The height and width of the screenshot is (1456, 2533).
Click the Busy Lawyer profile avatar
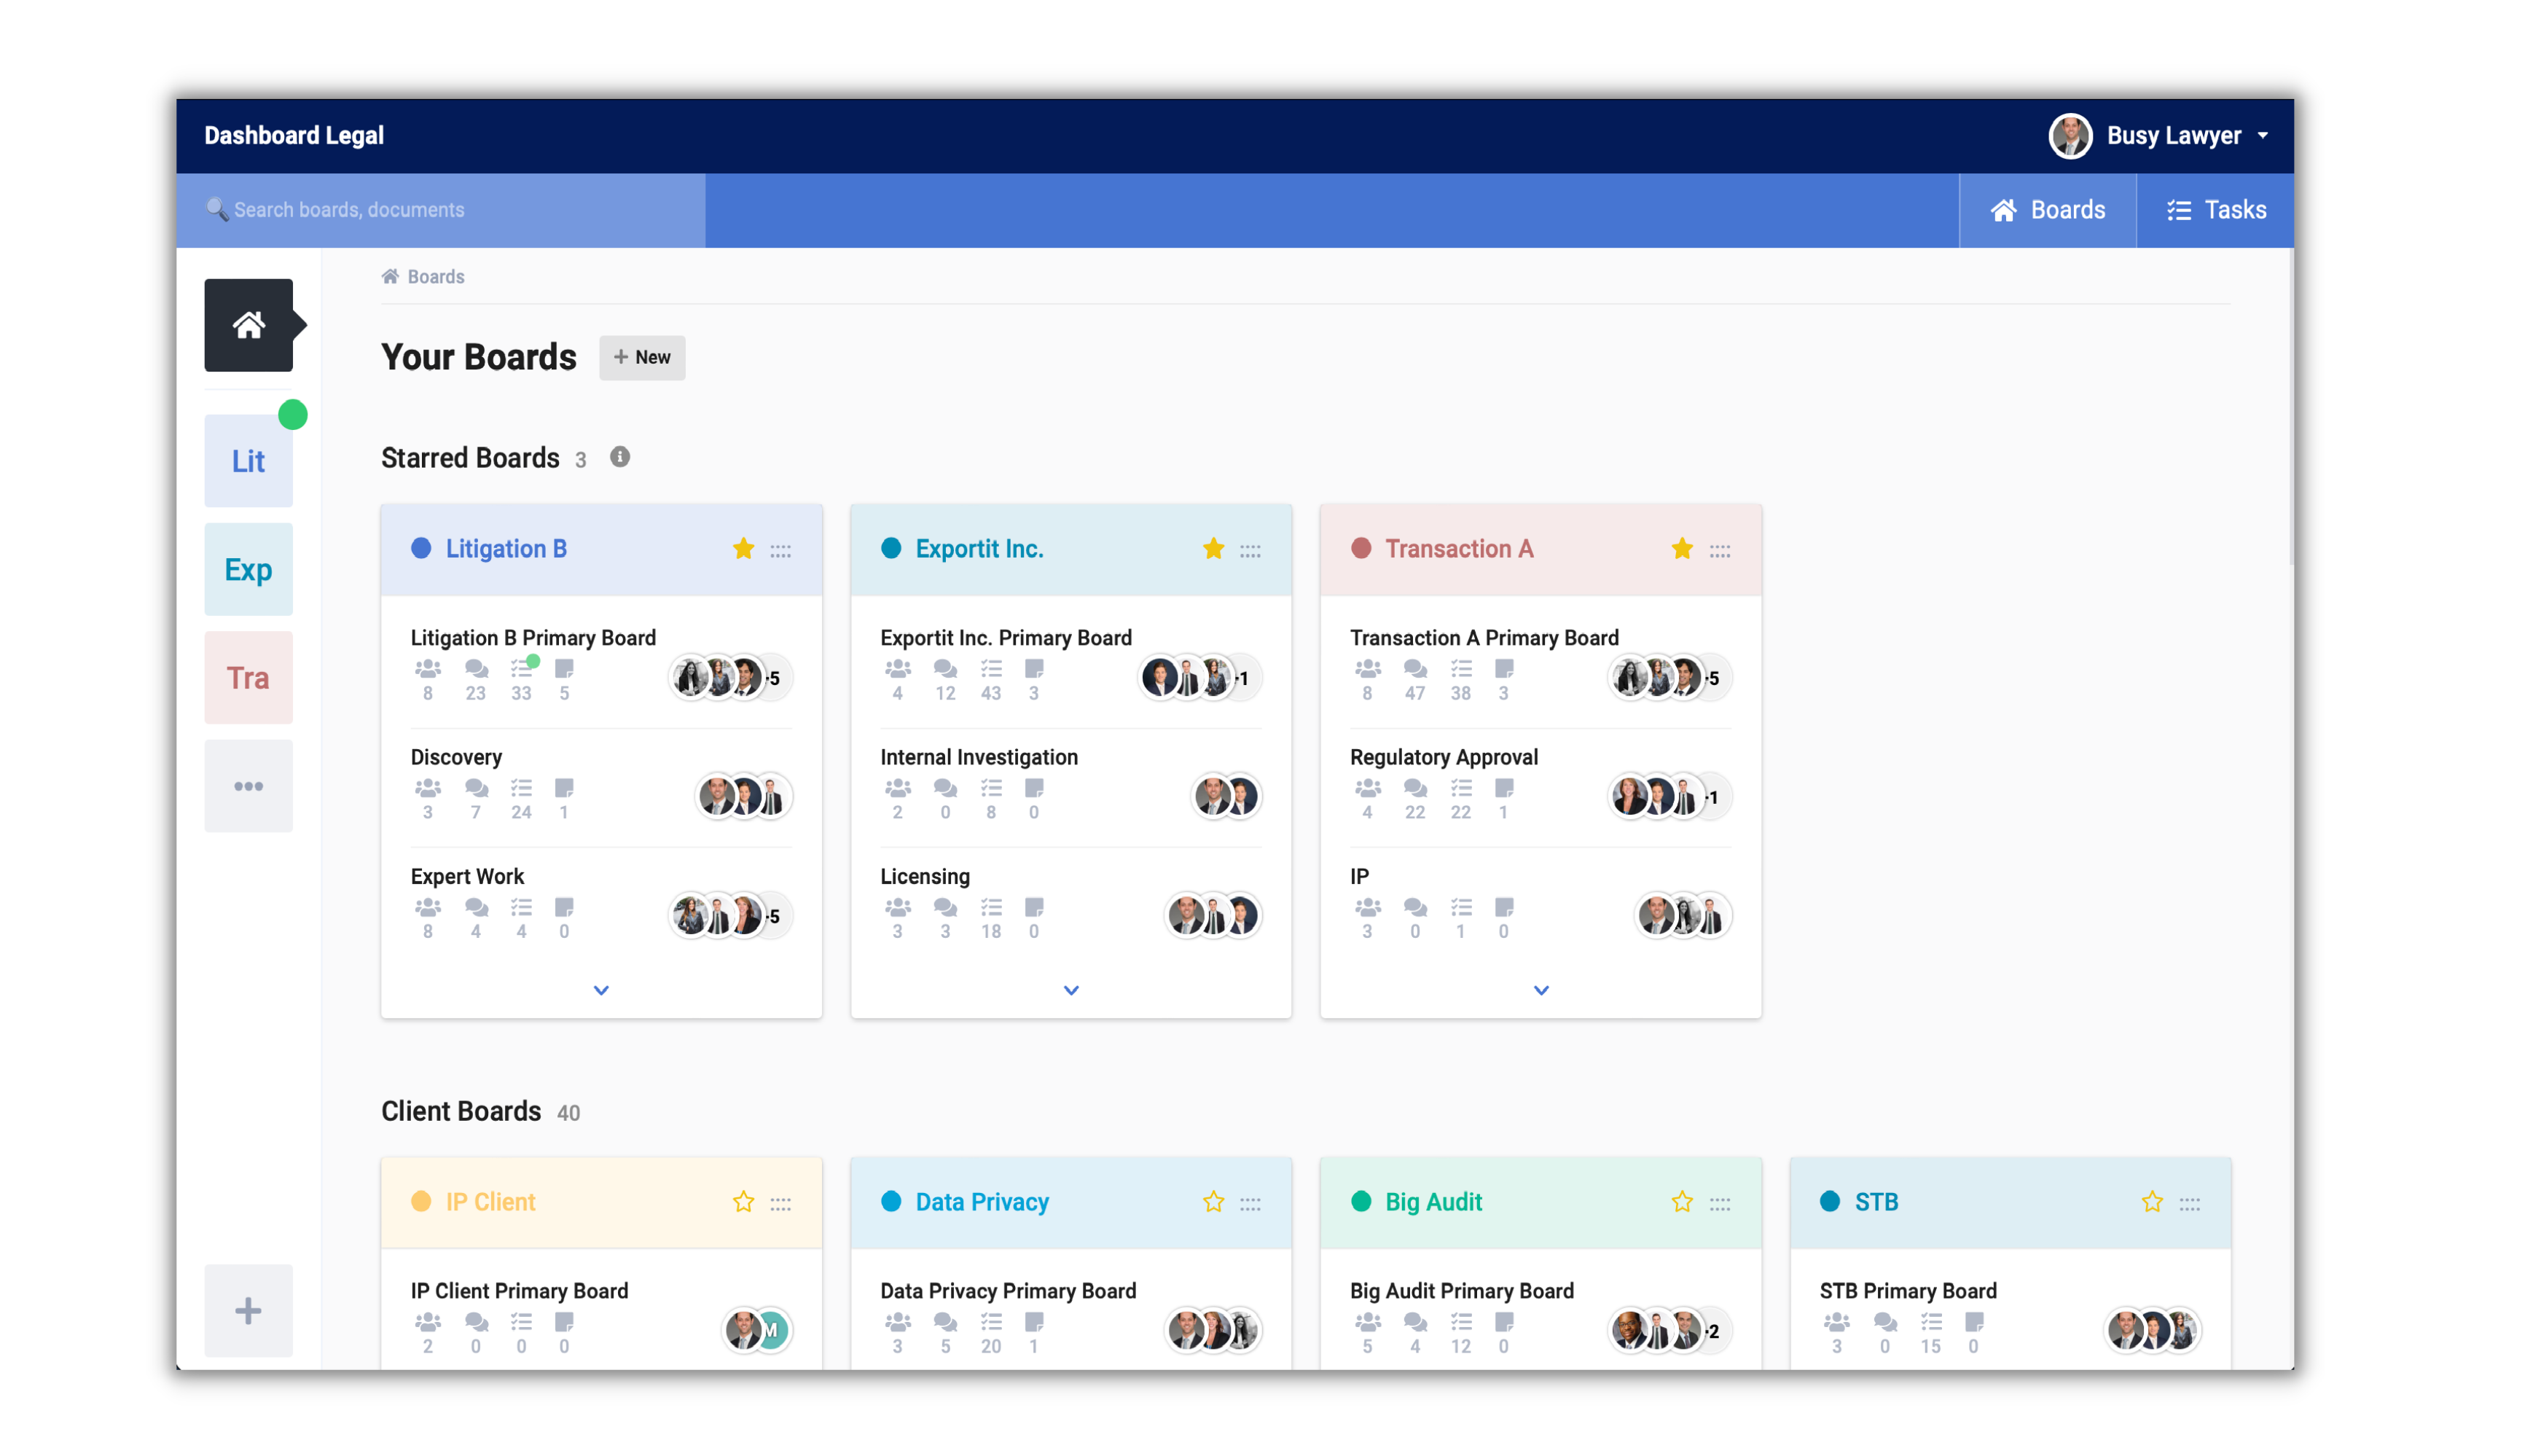pos(2070,136)
